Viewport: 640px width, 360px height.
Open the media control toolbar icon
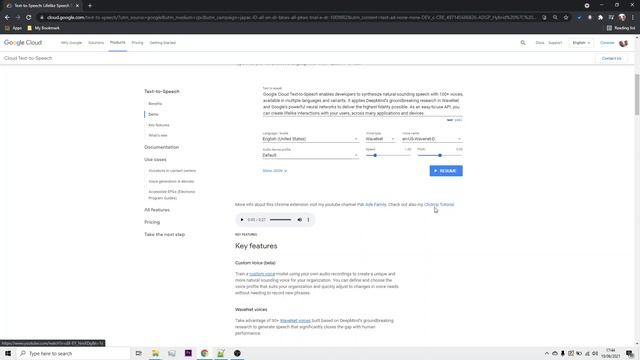[x=611, y=18]
